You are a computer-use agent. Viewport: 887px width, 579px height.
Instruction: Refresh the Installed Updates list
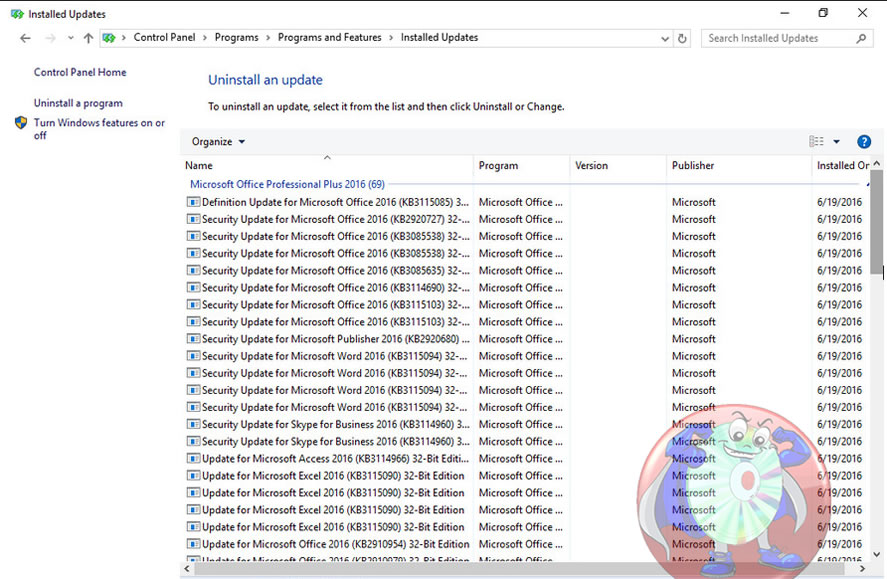click(682, 38)
